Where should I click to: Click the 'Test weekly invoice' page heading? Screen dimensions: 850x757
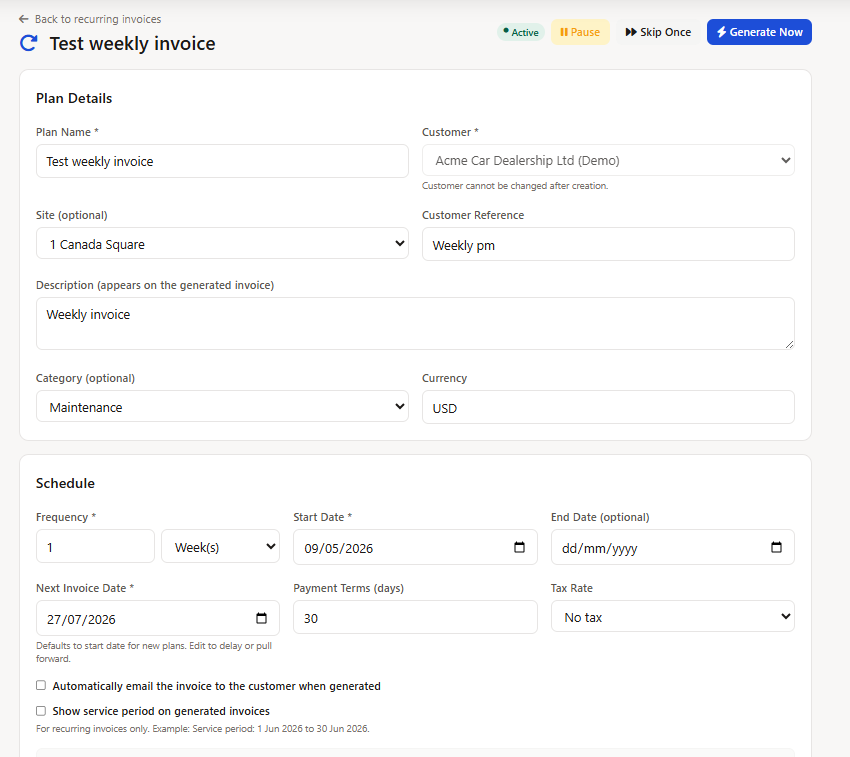[x=132, y=43]
